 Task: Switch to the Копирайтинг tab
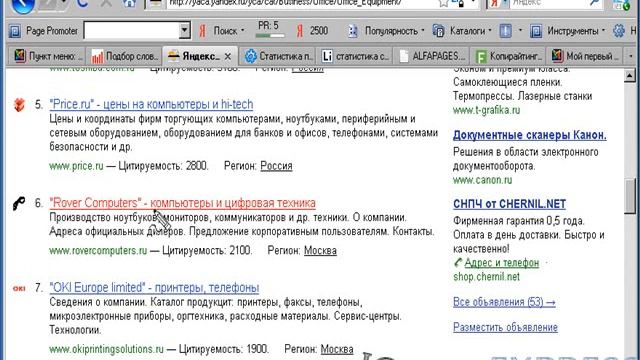click(509, 56)
